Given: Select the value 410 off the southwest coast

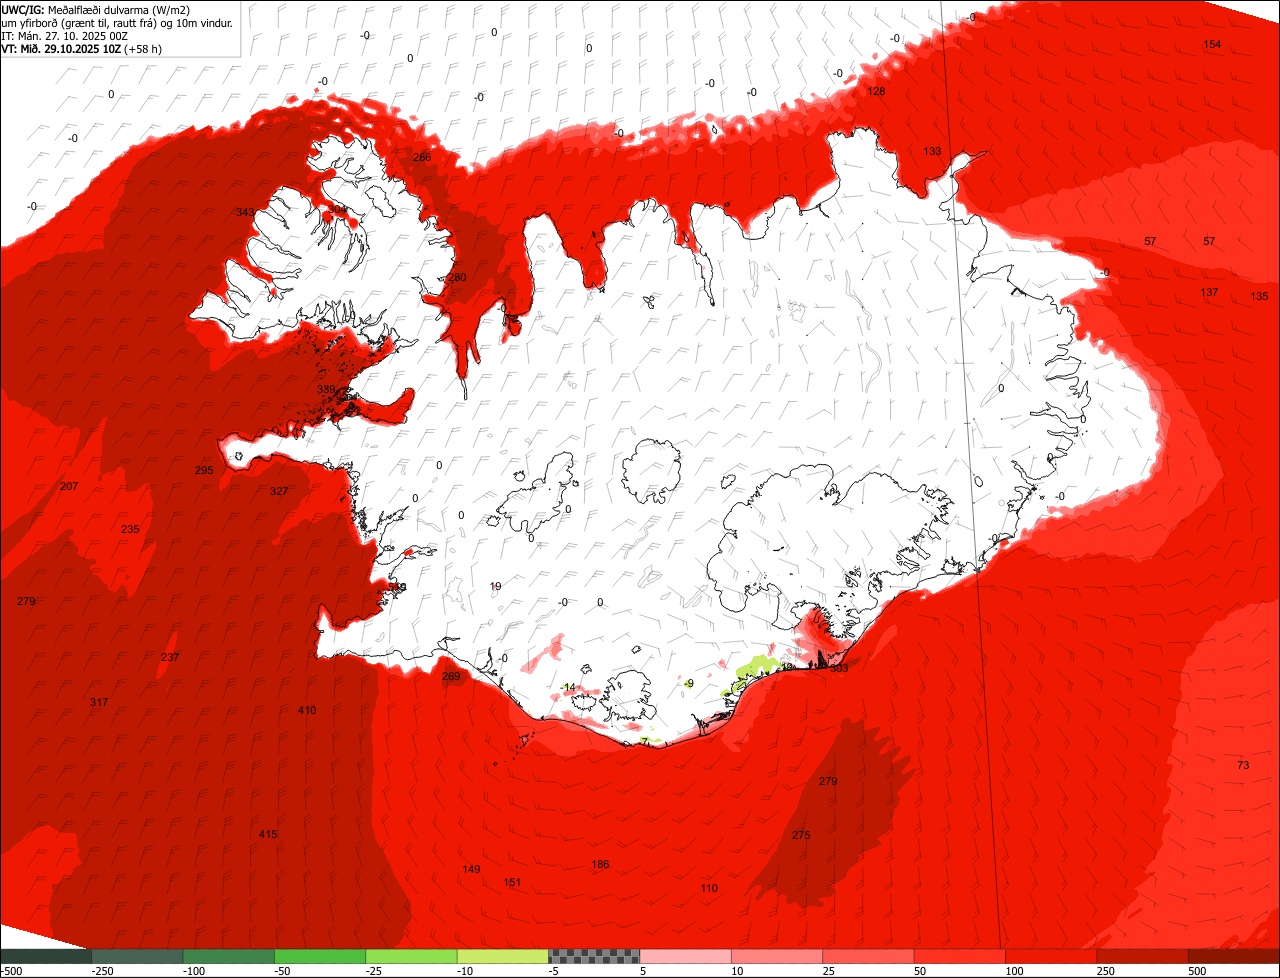Looking at the screenshot, I should pos(307,710).
